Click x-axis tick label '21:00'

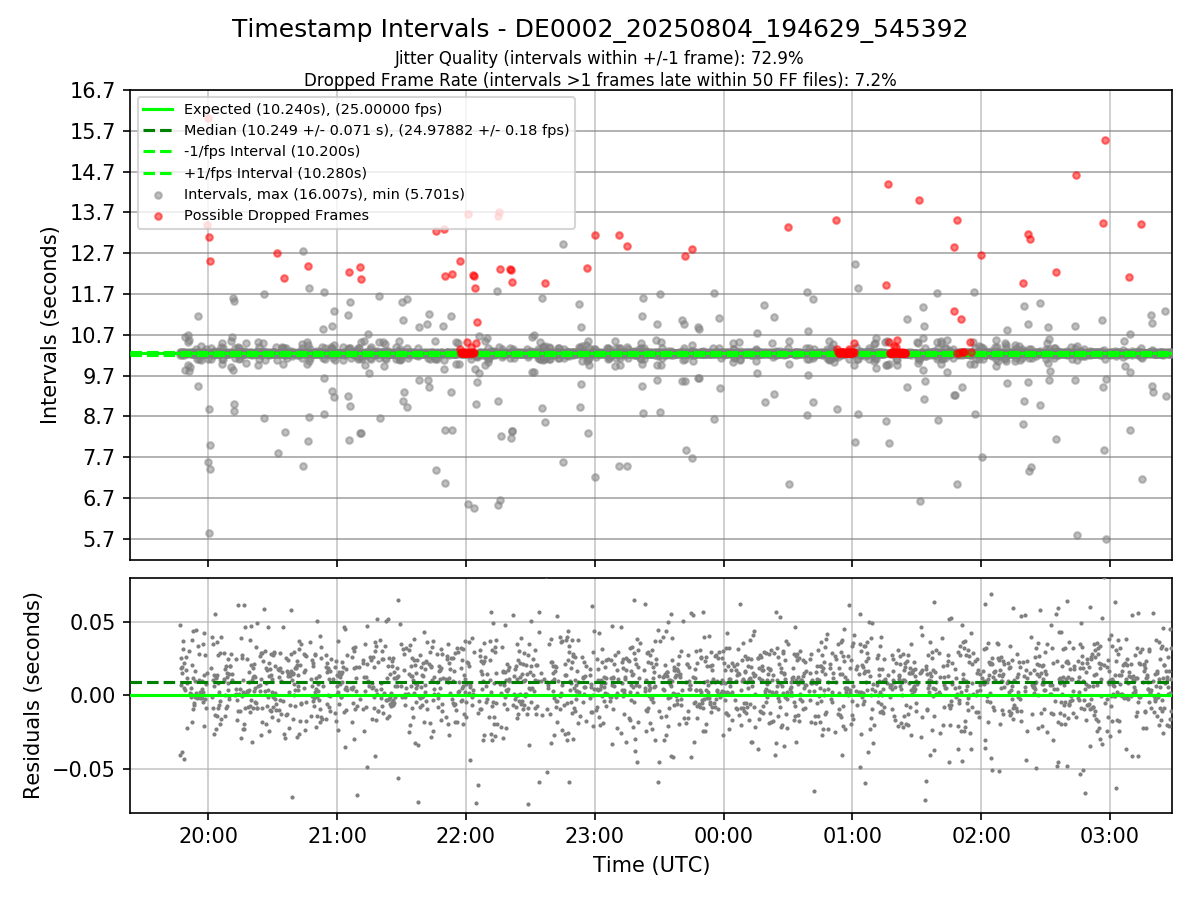tap(337, 836)
